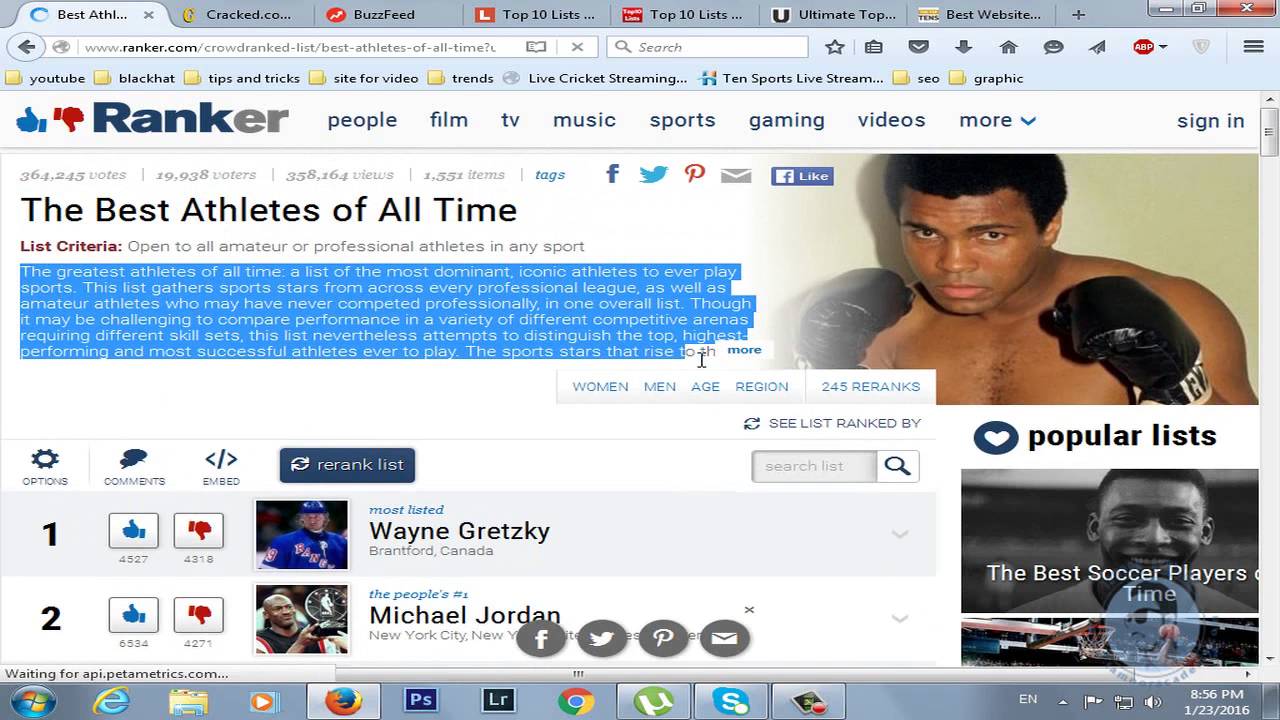
Task: Click floating Twitter share circle
Action: (x=602, y=638)
